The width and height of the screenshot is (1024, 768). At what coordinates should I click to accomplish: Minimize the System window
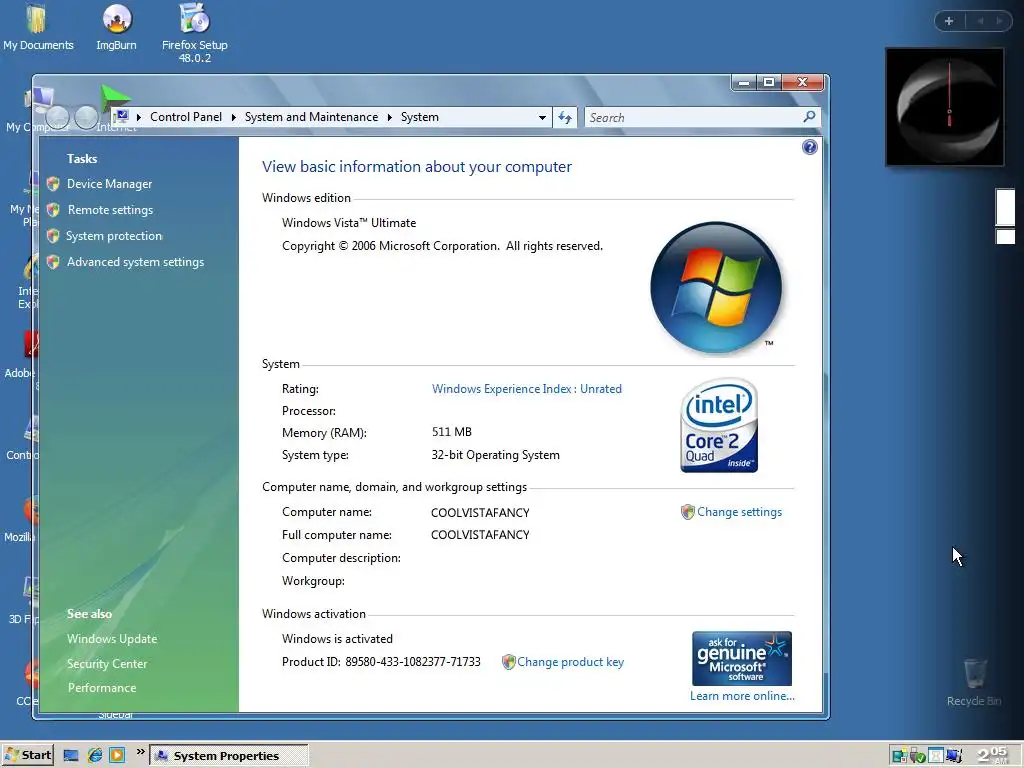point(744,82)
